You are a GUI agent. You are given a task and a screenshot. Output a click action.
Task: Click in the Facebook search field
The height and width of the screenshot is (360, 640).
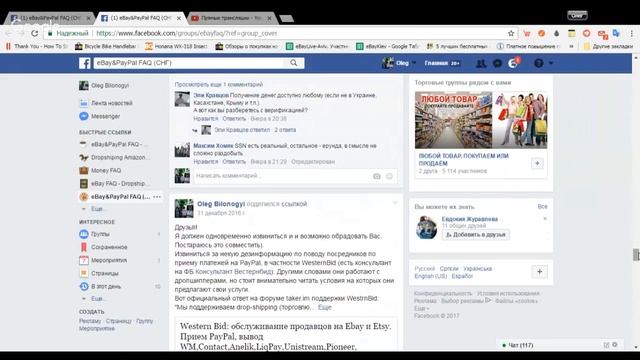click(189, 63)
